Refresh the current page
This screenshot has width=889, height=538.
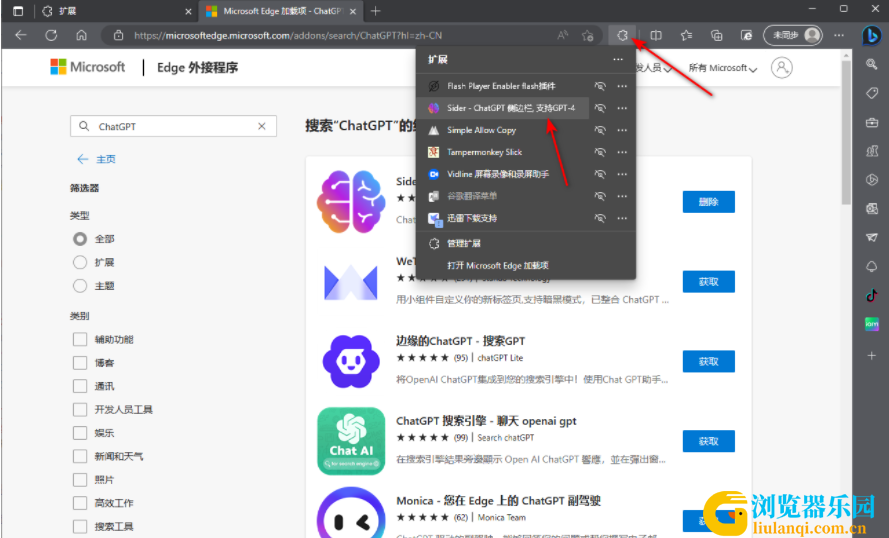pos(51,35)
